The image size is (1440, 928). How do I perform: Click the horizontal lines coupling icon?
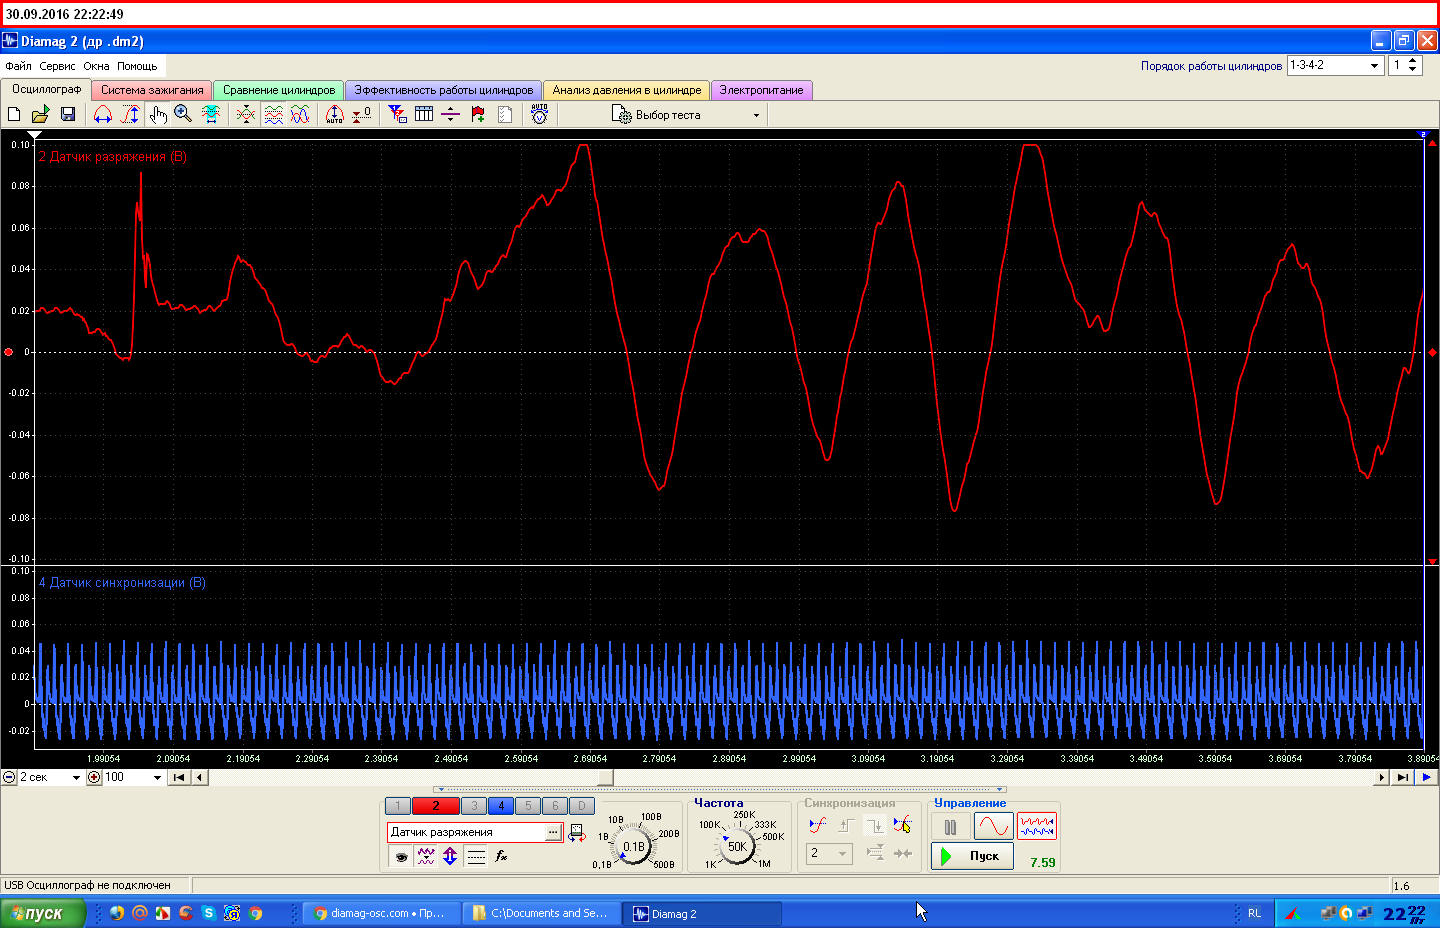click(476, 856)
